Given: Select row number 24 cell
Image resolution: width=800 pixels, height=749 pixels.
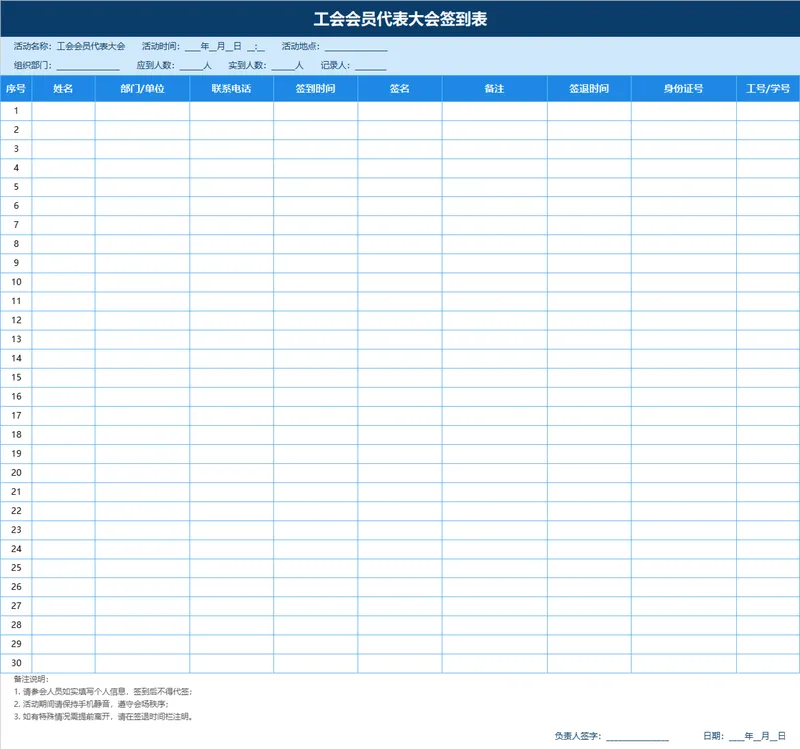Looking at the screenshot, I should (16, 549).
